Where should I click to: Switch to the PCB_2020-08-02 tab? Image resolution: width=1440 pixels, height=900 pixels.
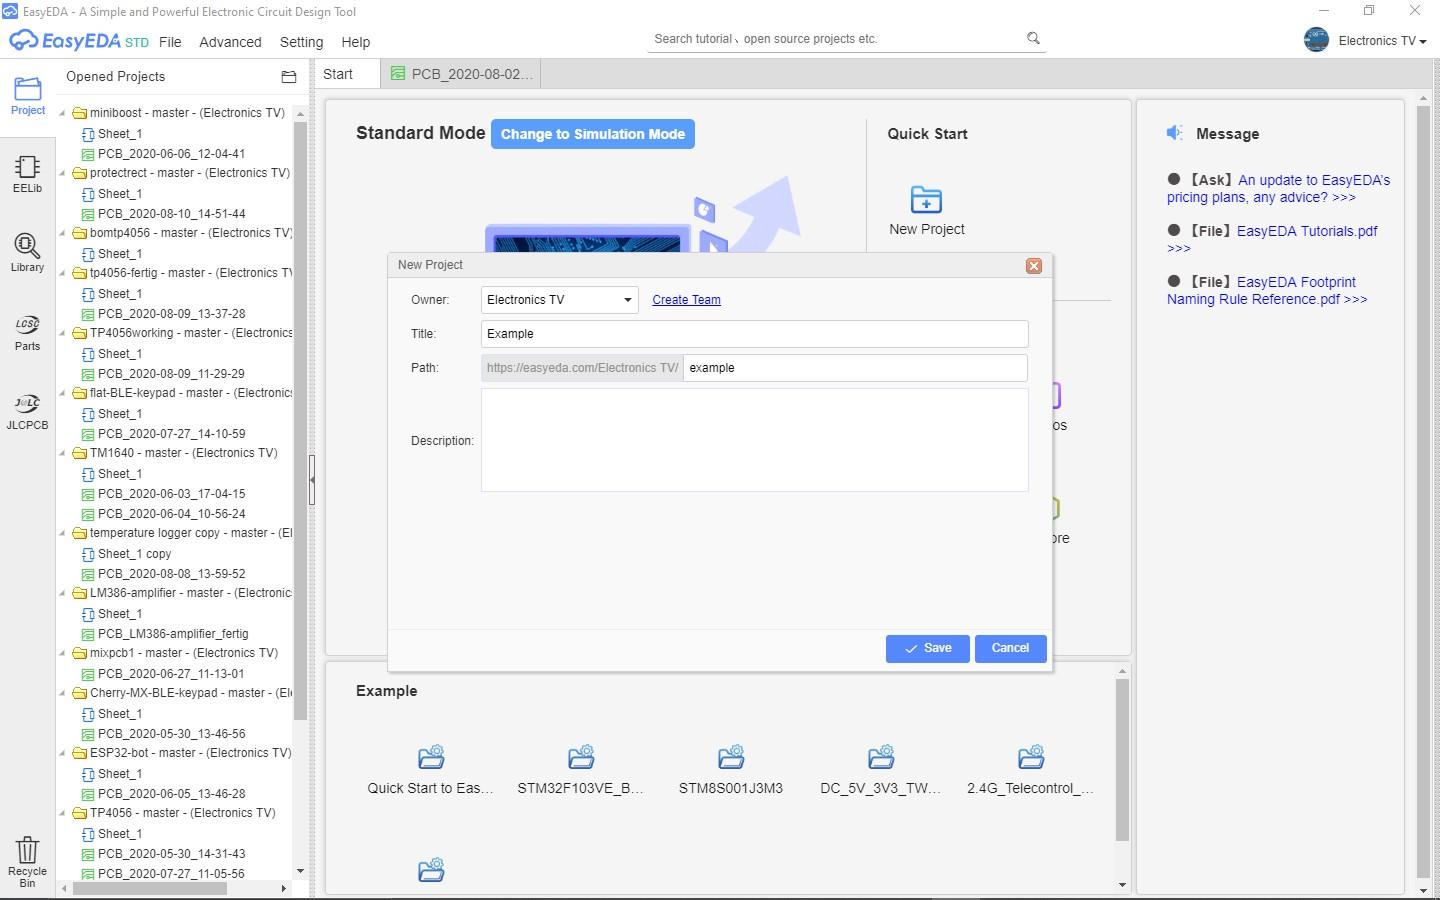coord(462,74)
